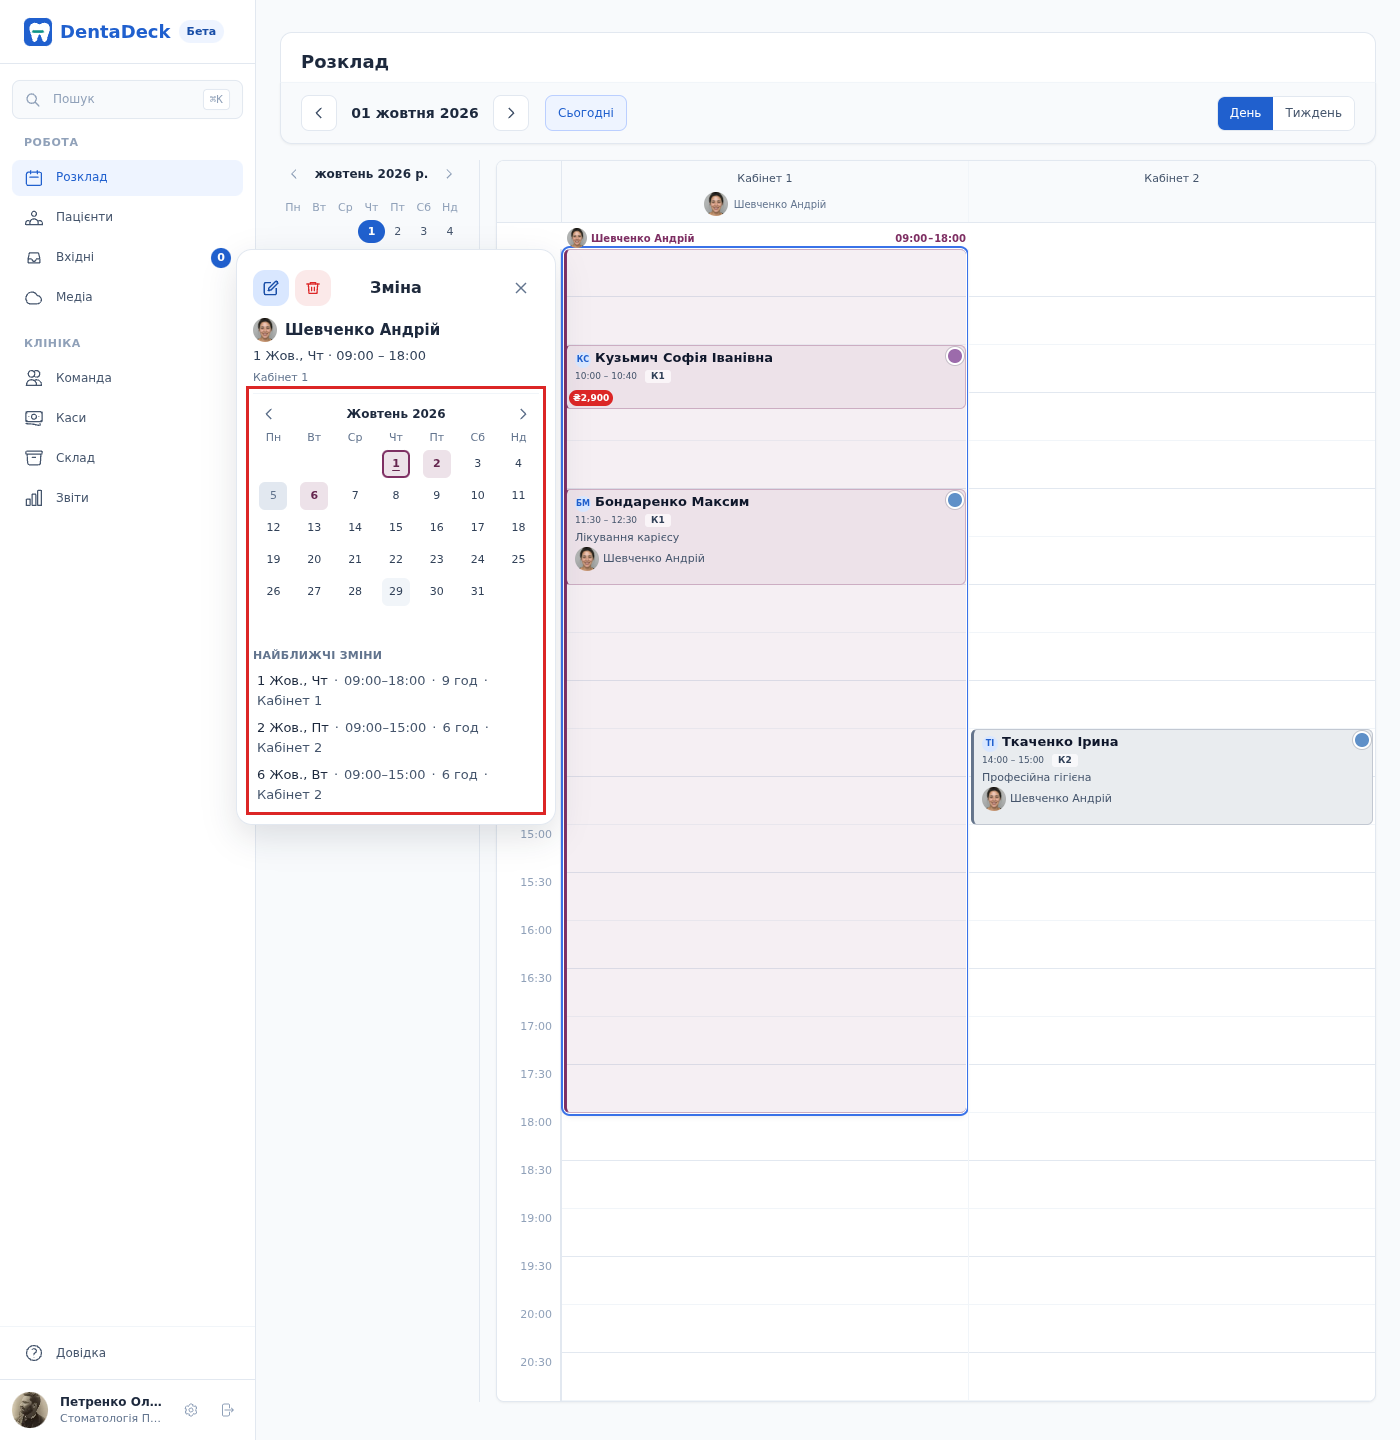Click the Петренко user profile avatar
The height and width of the screenshot is (1440, 1400).
coord(30,1410)
